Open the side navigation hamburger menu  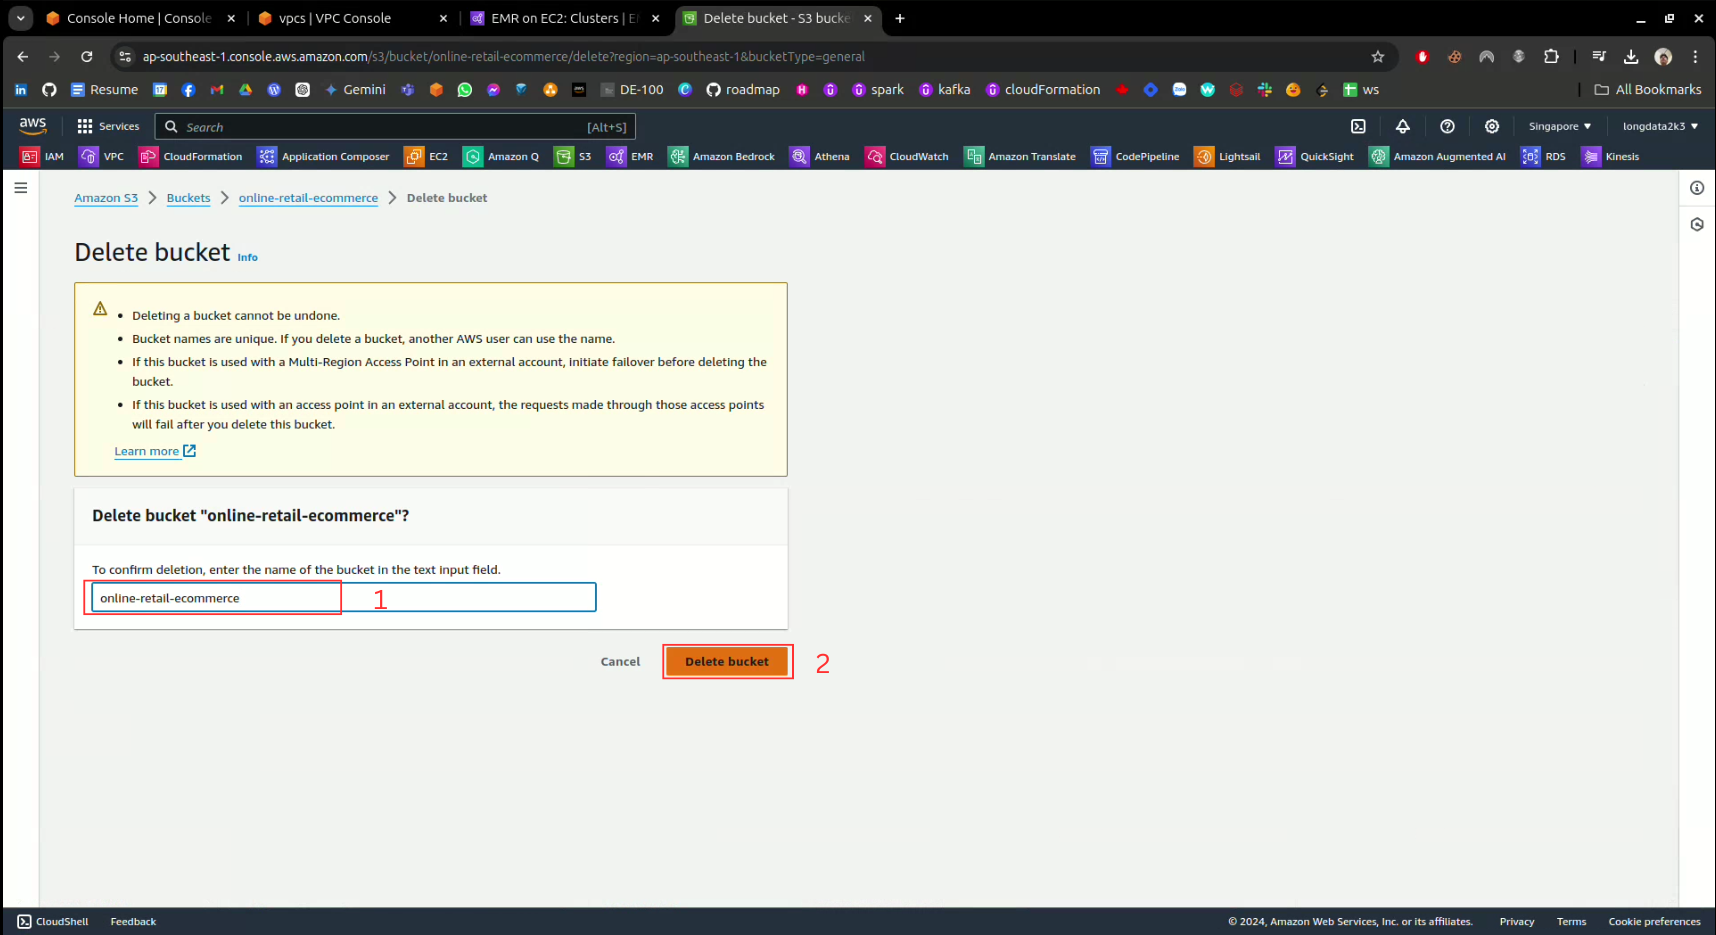coord(20,188)
